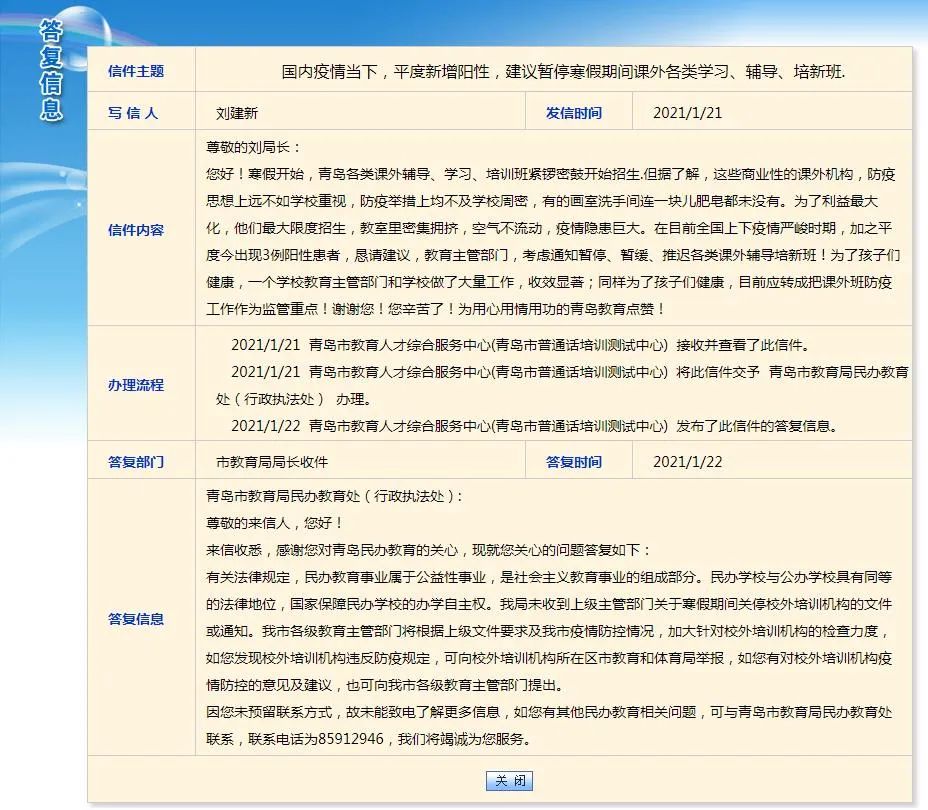This screenshot has height=810, width=928.
Task: Select the 写信人 label
Action: coord(133,113)
